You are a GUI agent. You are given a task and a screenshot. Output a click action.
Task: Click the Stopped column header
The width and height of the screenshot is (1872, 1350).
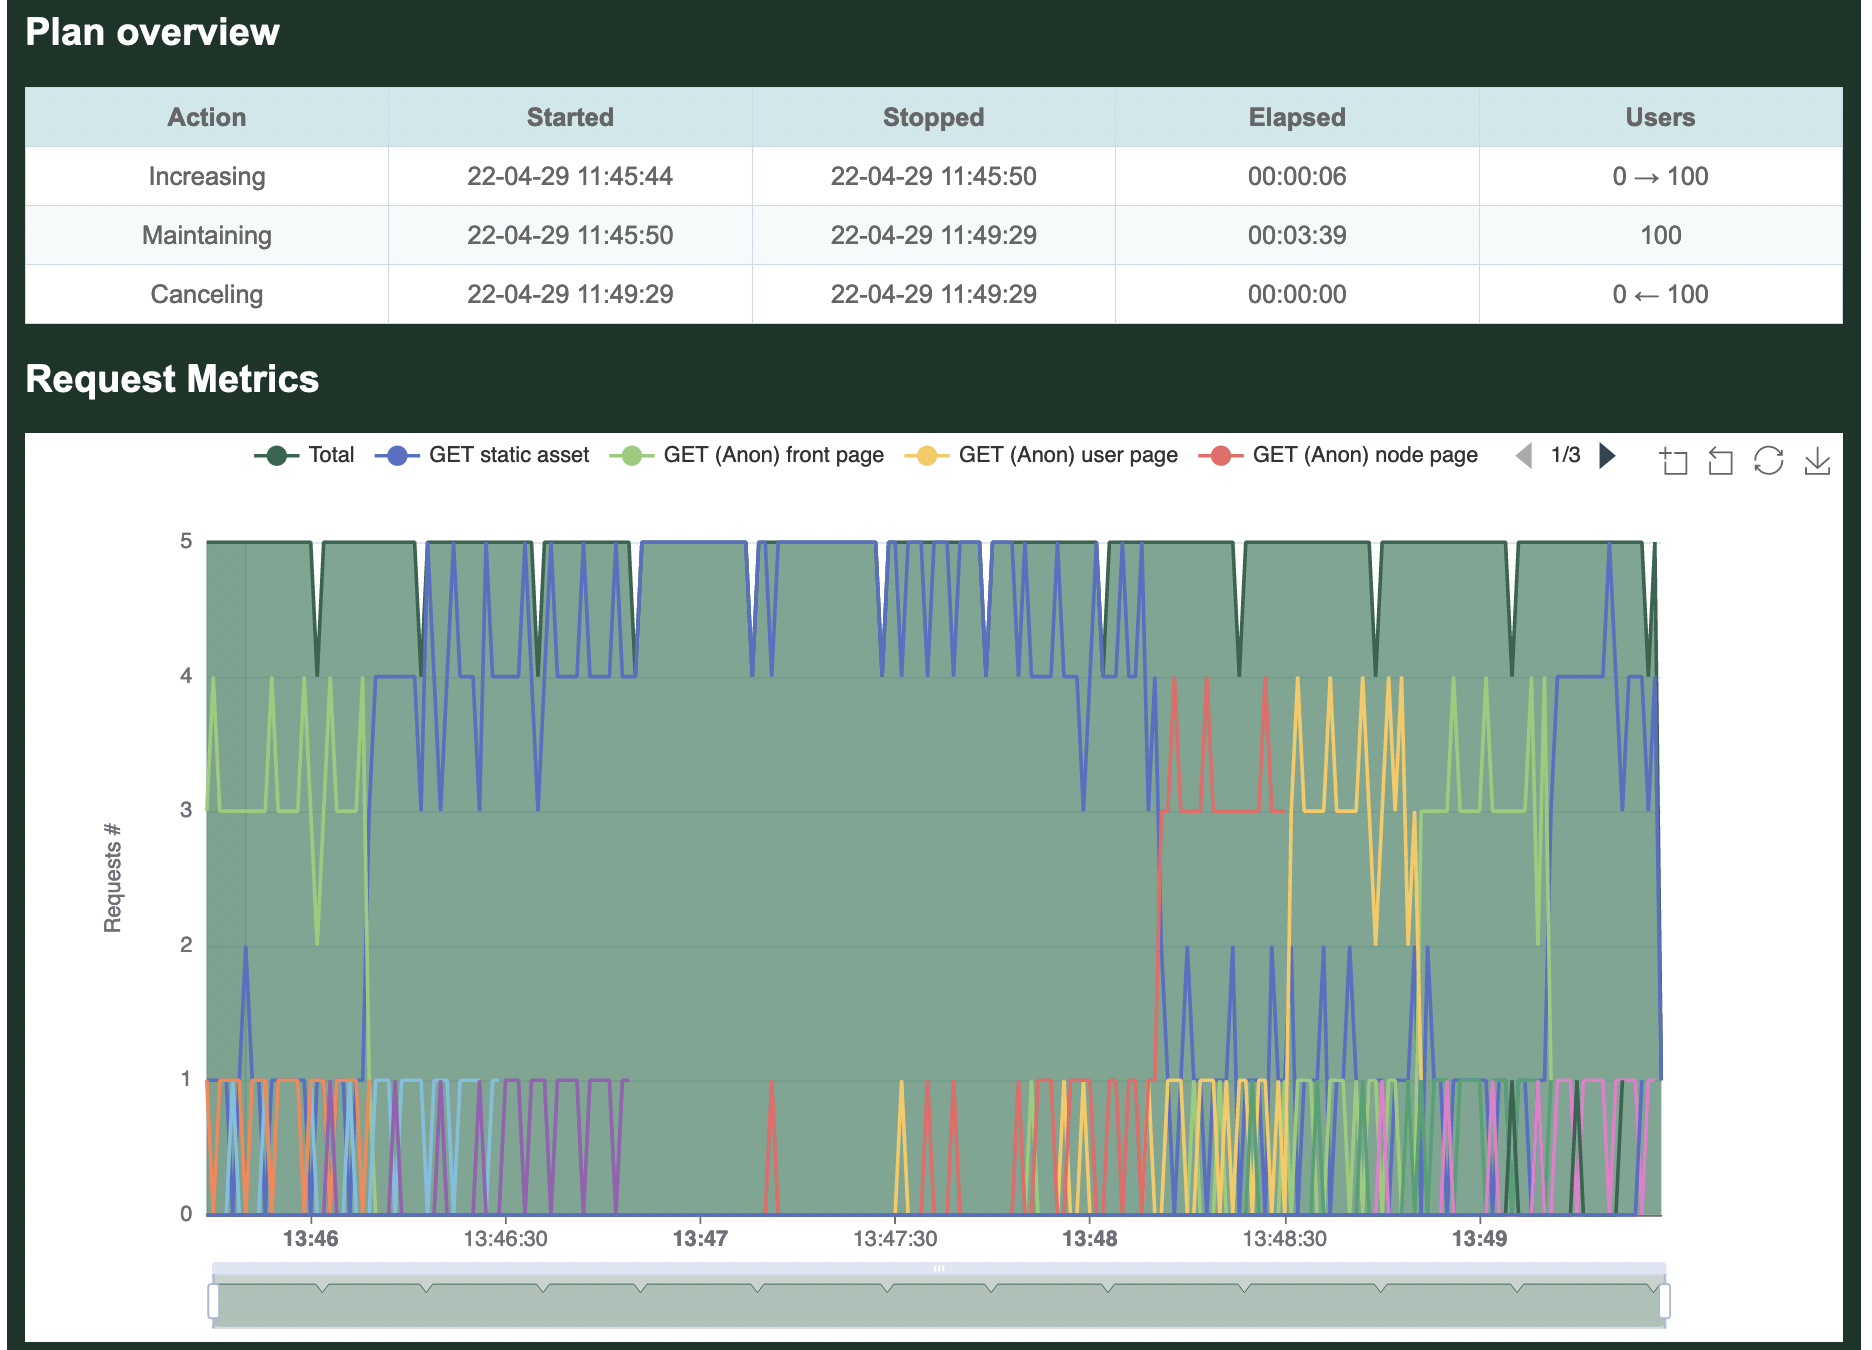click(934, 117)
